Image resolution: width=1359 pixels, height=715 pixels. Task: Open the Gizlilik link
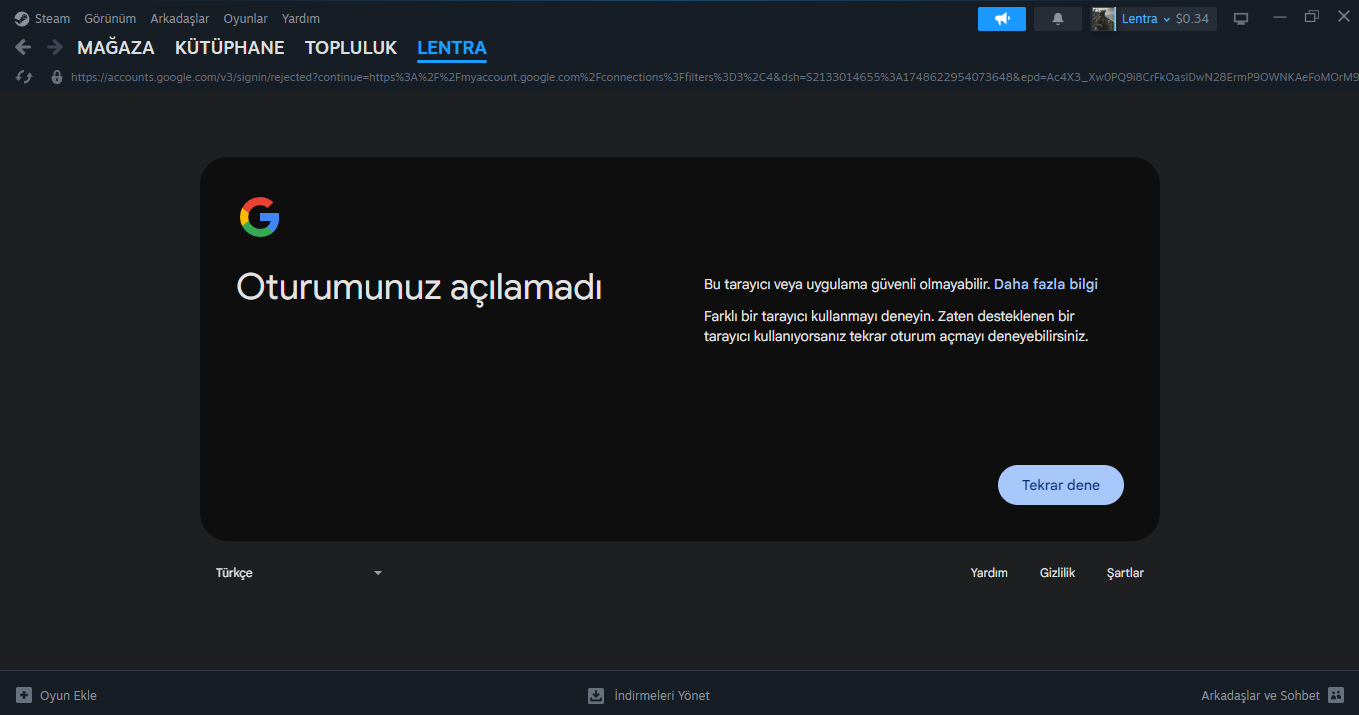(x=1057, y=573)
